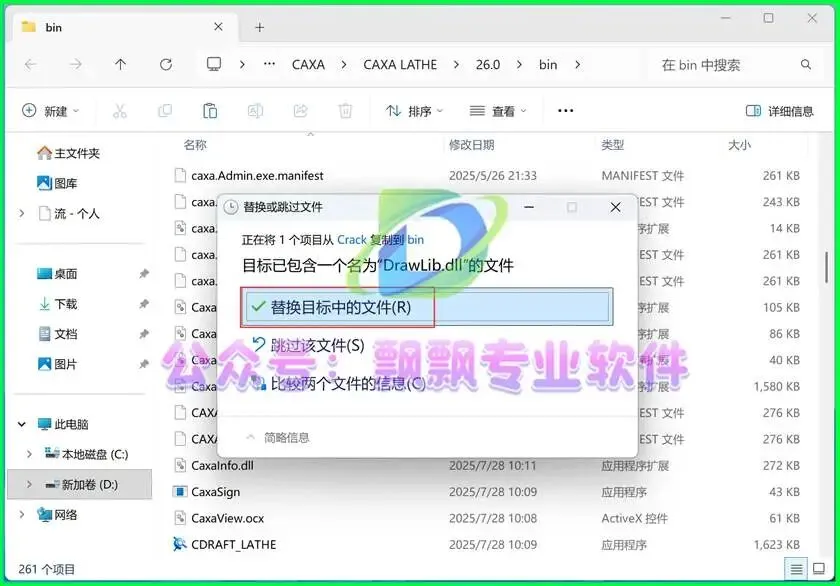Click CAXA in the address breadcrumb
Screen dimensions: 840x586
[x=308, y=65]
